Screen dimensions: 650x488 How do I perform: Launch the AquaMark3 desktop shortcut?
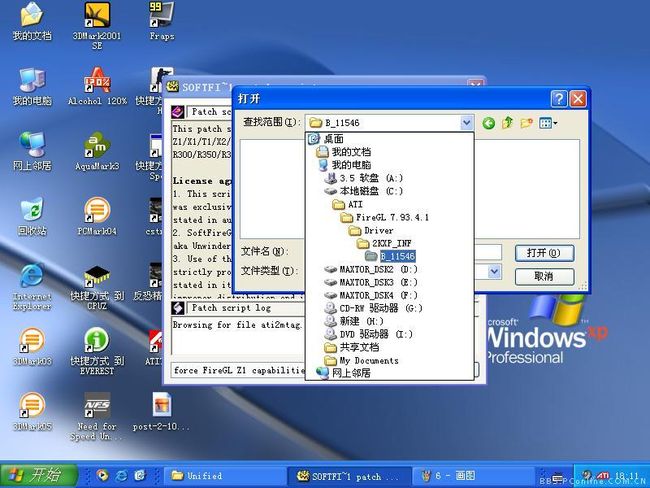(x=97, y=151)
